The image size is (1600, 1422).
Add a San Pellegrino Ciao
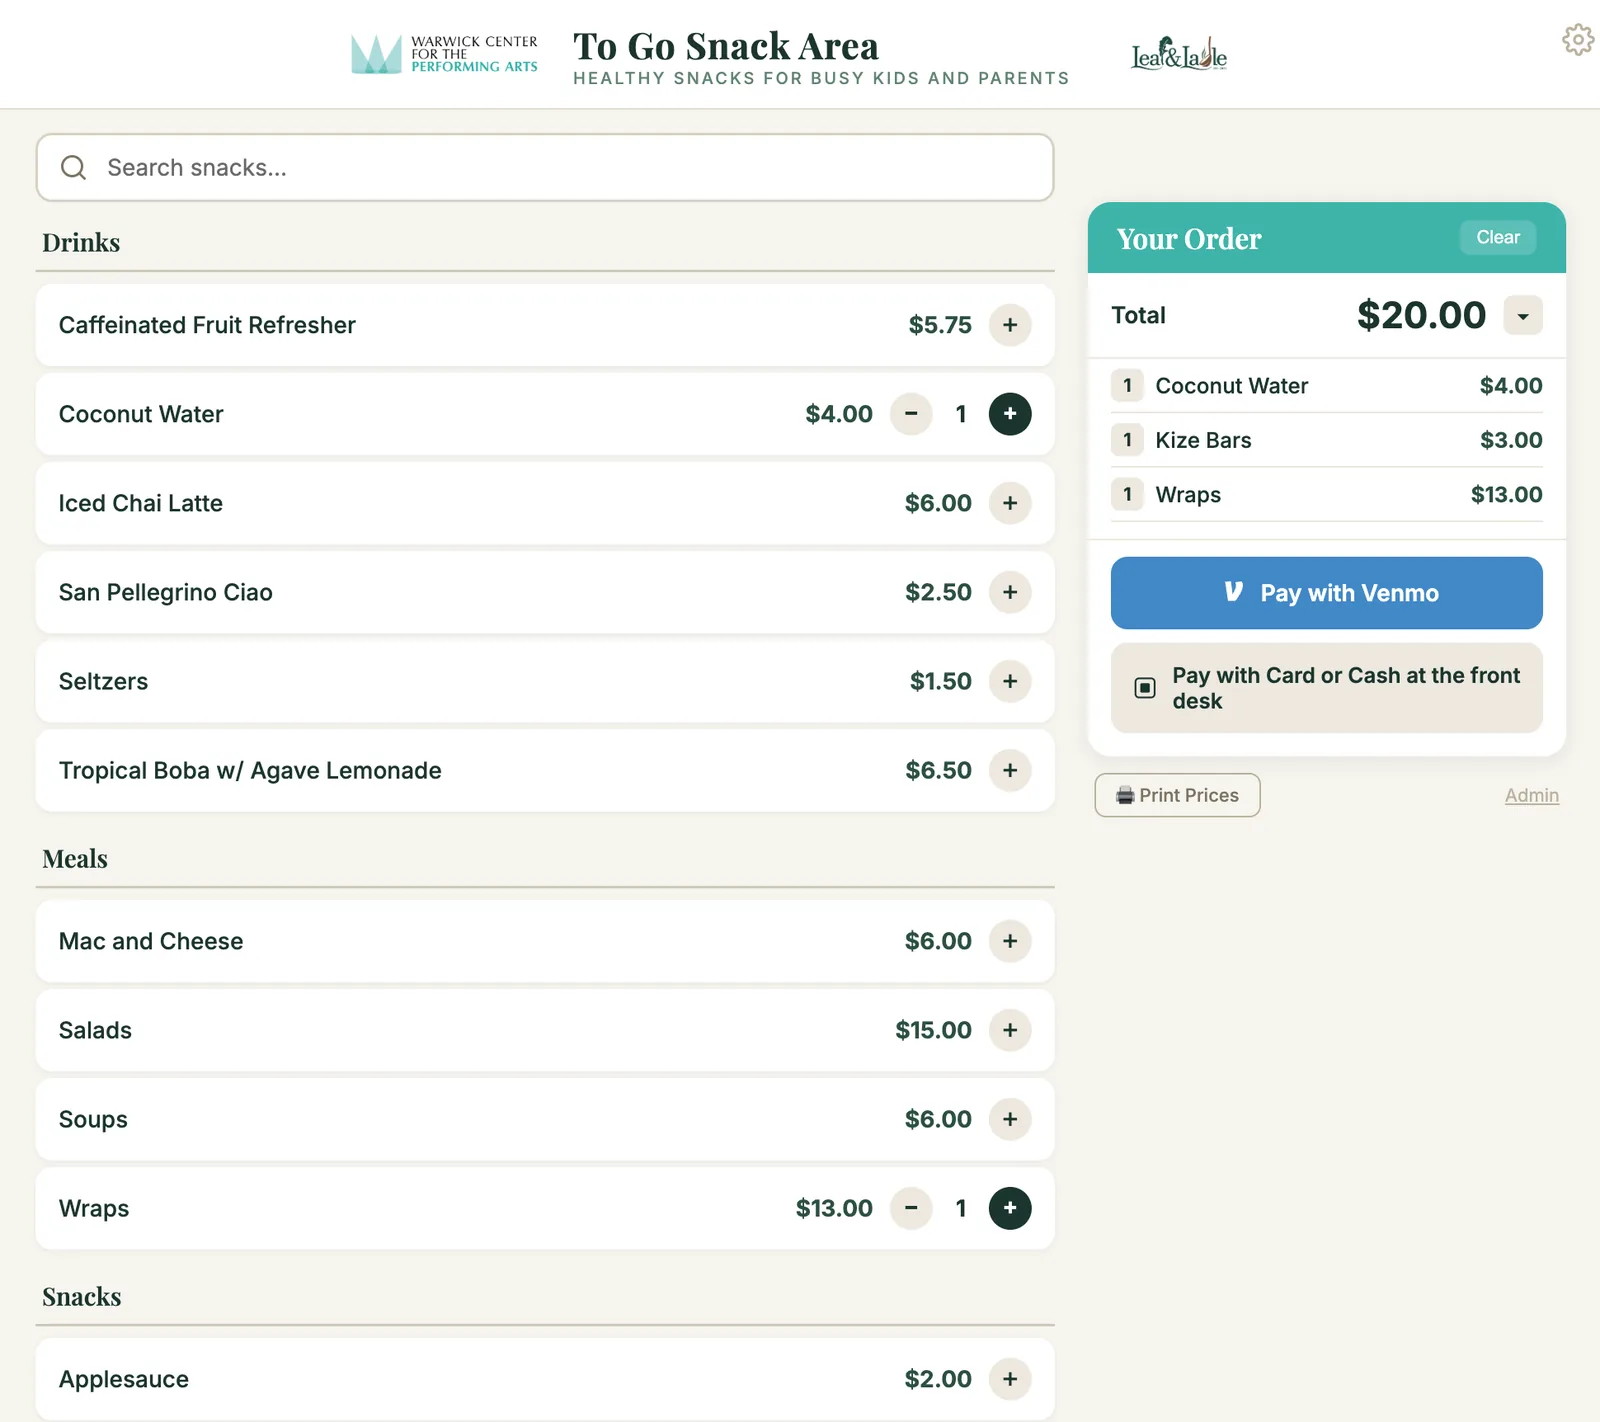point(1010,592)
